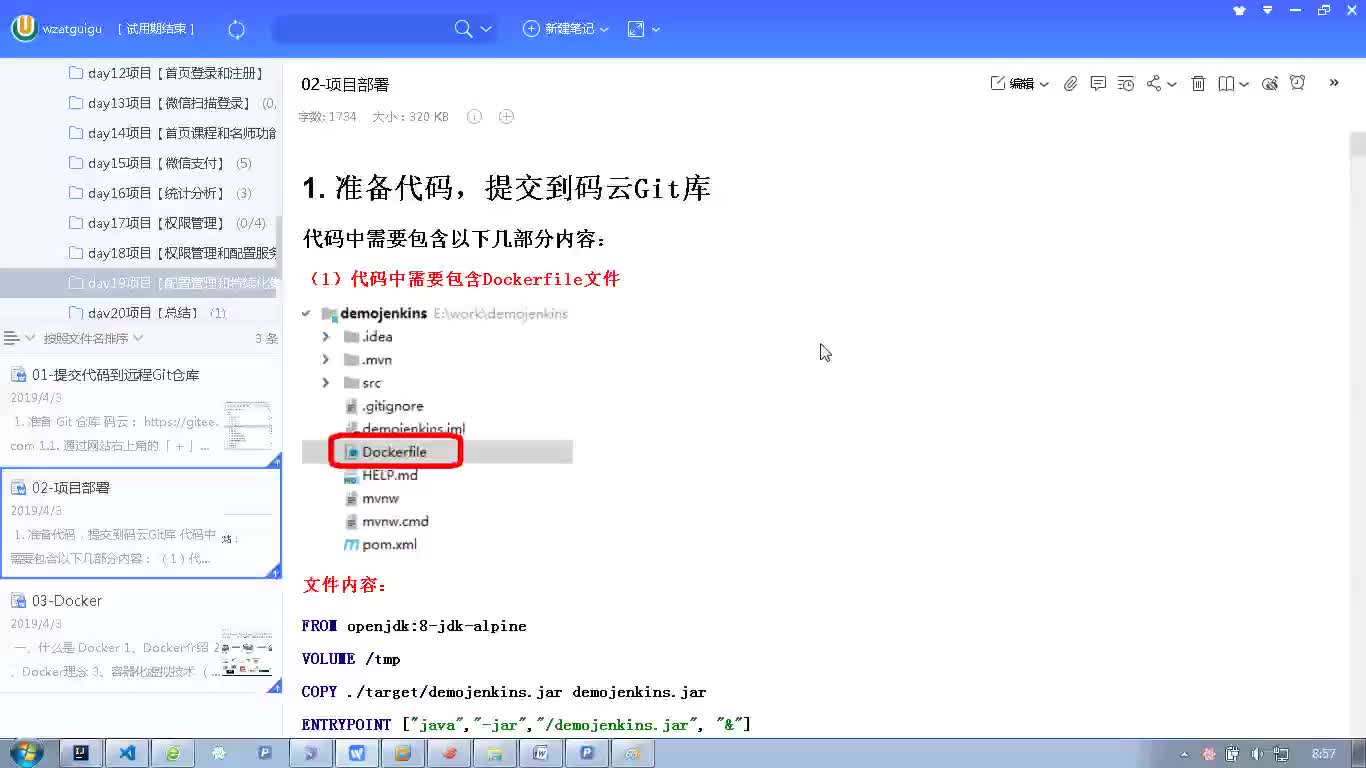Open the WPS Writer taskbar icon

[x=357, y=753]
